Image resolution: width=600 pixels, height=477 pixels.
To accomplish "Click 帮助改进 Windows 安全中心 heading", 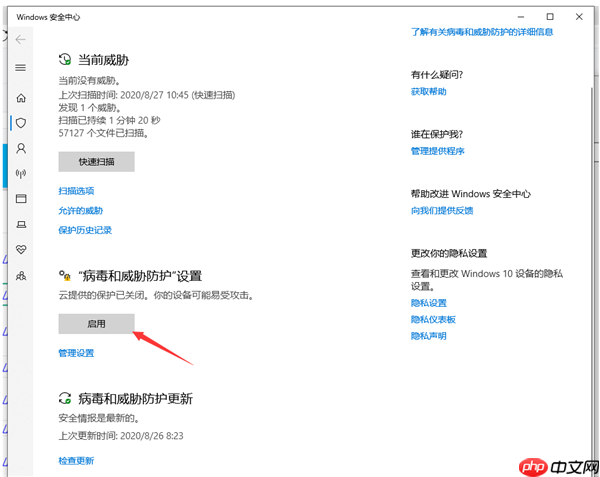I will point(471,194).
